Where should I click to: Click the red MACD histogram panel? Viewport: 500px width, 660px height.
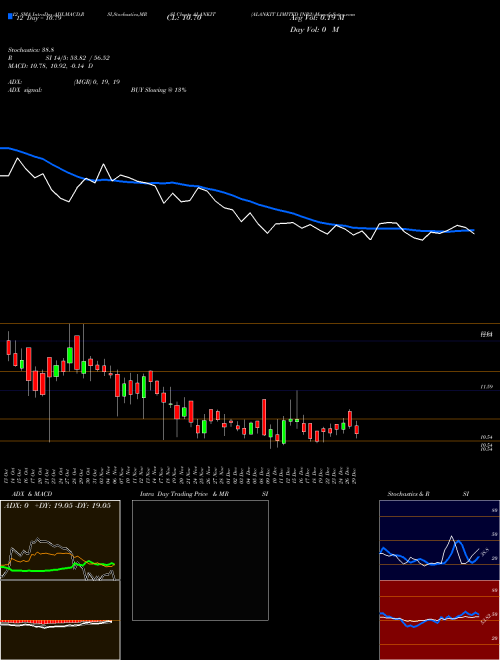coord(60,620)
